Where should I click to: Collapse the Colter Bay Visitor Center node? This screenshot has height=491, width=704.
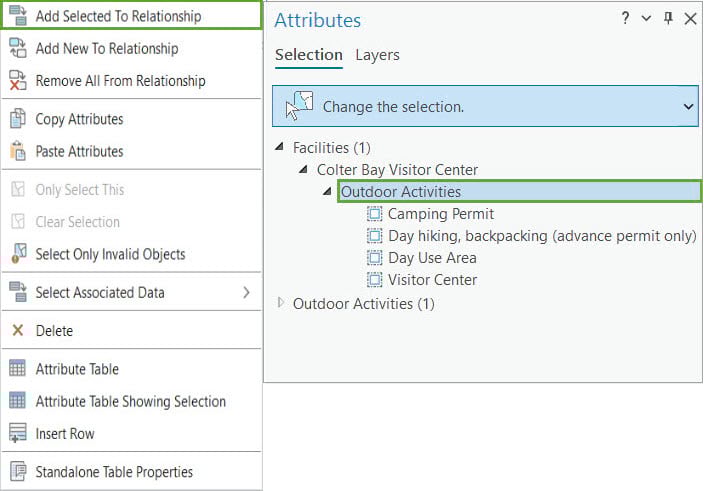point(304,169)
